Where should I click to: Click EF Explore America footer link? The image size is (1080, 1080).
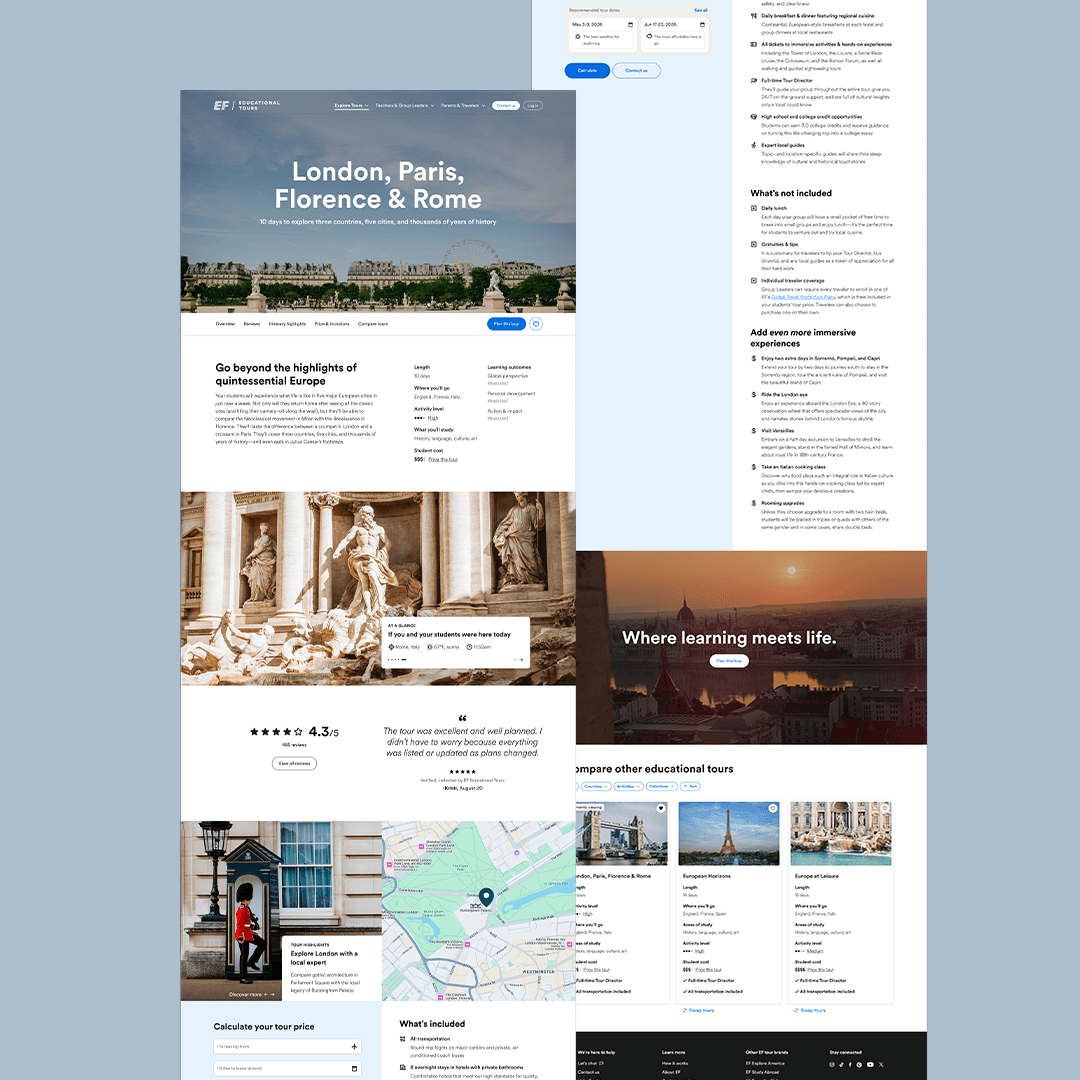click(x=765, y=1063)
